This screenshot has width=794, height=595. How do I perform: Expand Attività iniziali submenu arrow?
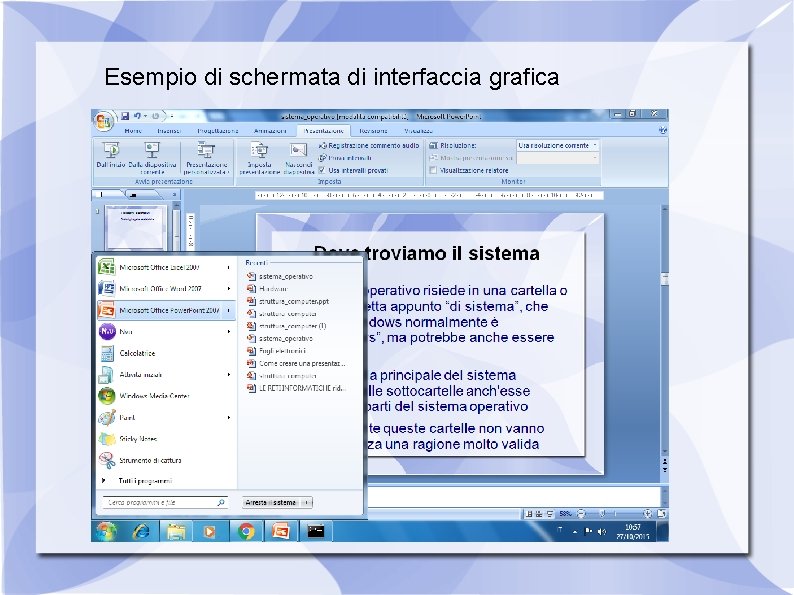[229, 375]
